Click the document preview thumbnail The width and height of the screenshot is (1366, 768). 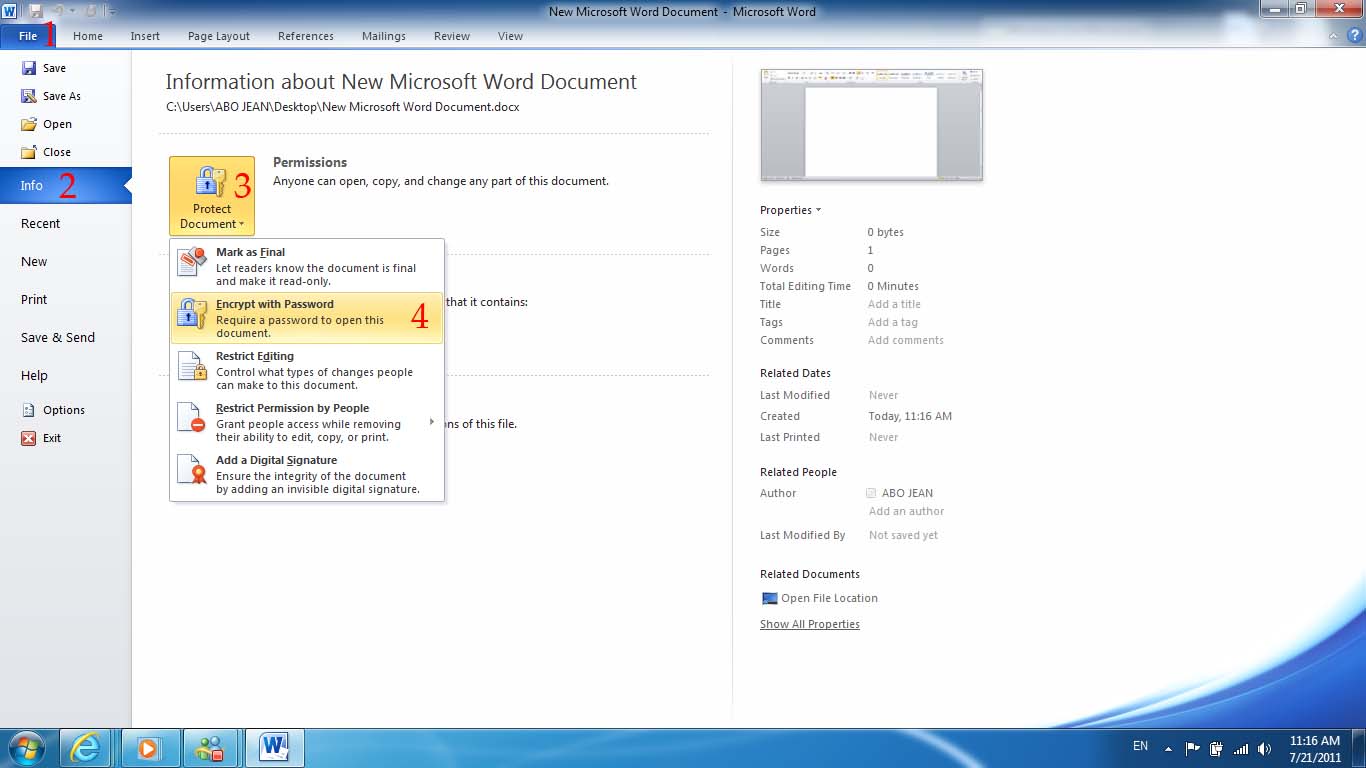point(871,125)
